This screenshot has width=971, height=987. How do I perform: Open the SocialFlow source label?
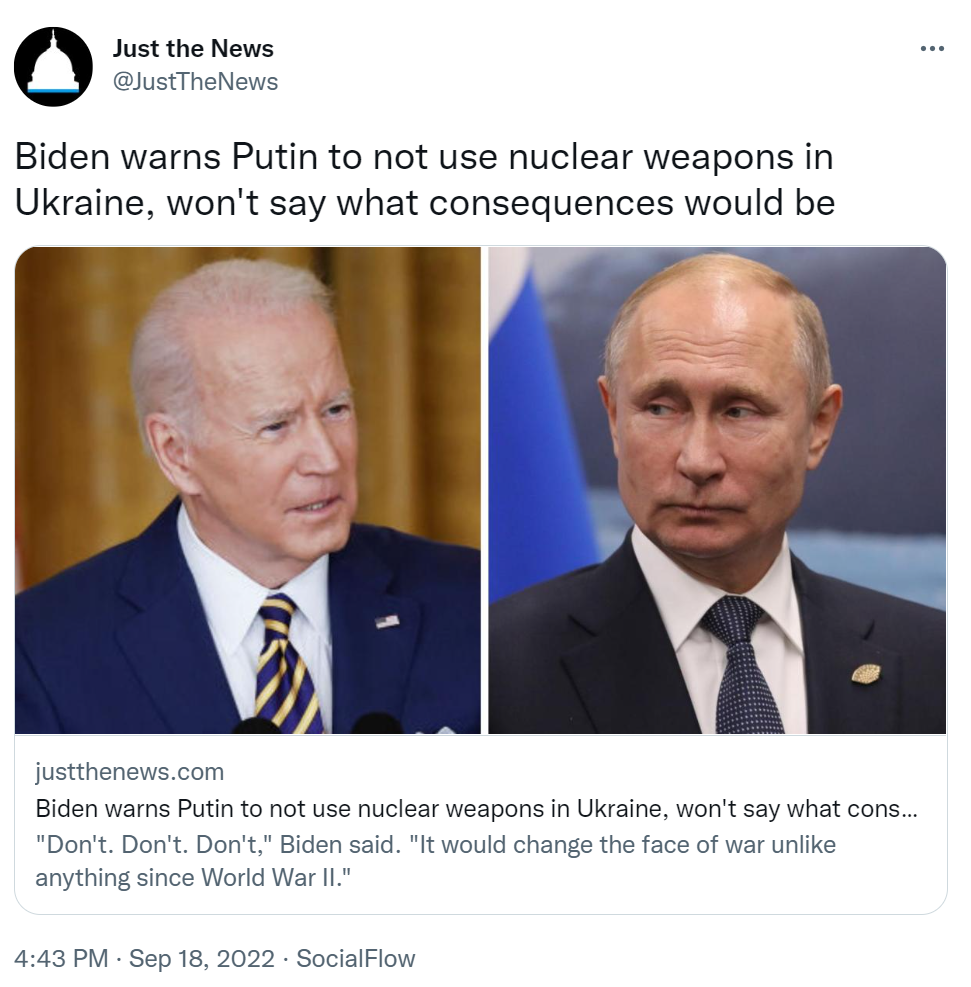356,959
